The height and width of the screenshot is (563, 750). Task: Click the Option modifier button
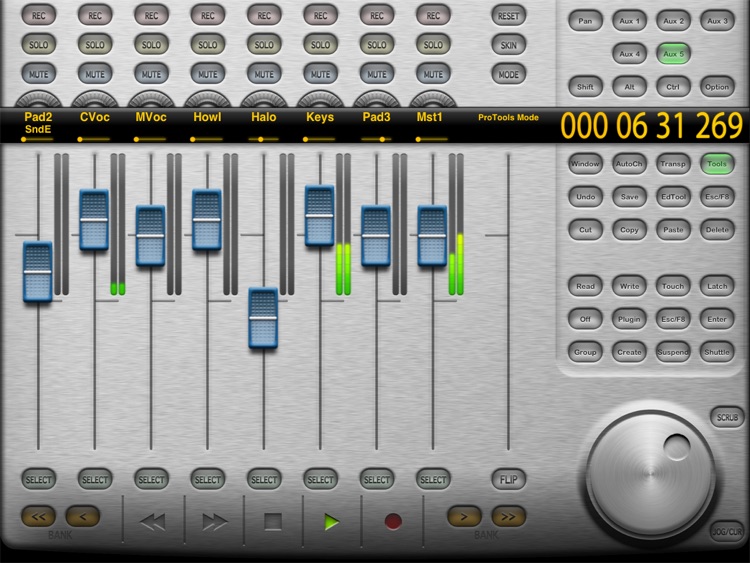pos(717,87)
